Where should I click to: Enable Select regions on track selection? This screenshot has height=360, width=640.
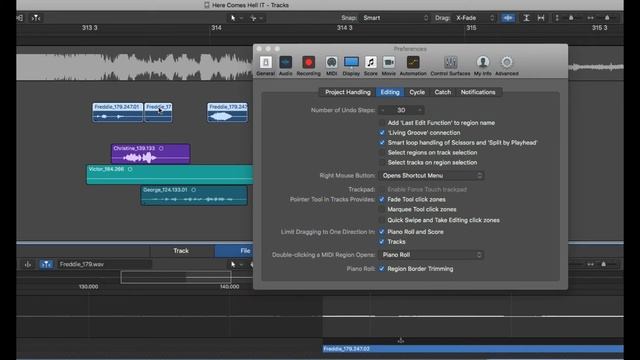[382, 153]
